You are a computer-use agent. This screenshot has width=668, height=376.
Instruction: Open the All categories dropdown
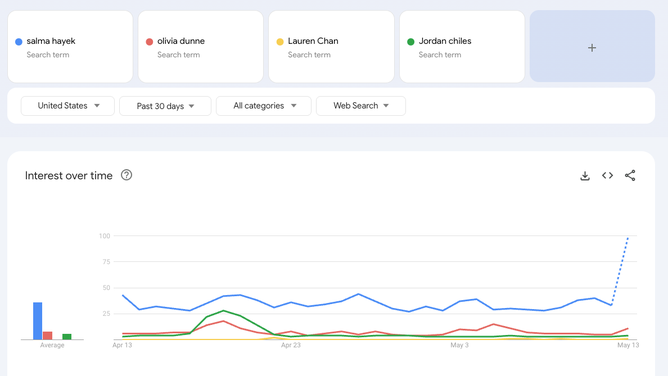[x=264, y=106]
